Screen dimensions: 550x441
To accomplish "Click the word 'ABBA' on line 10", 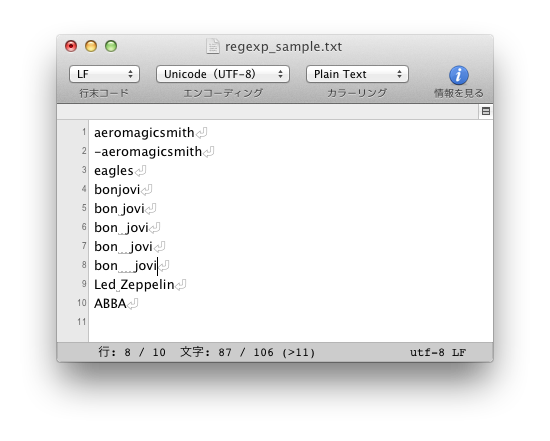I will tap(110, 303).
